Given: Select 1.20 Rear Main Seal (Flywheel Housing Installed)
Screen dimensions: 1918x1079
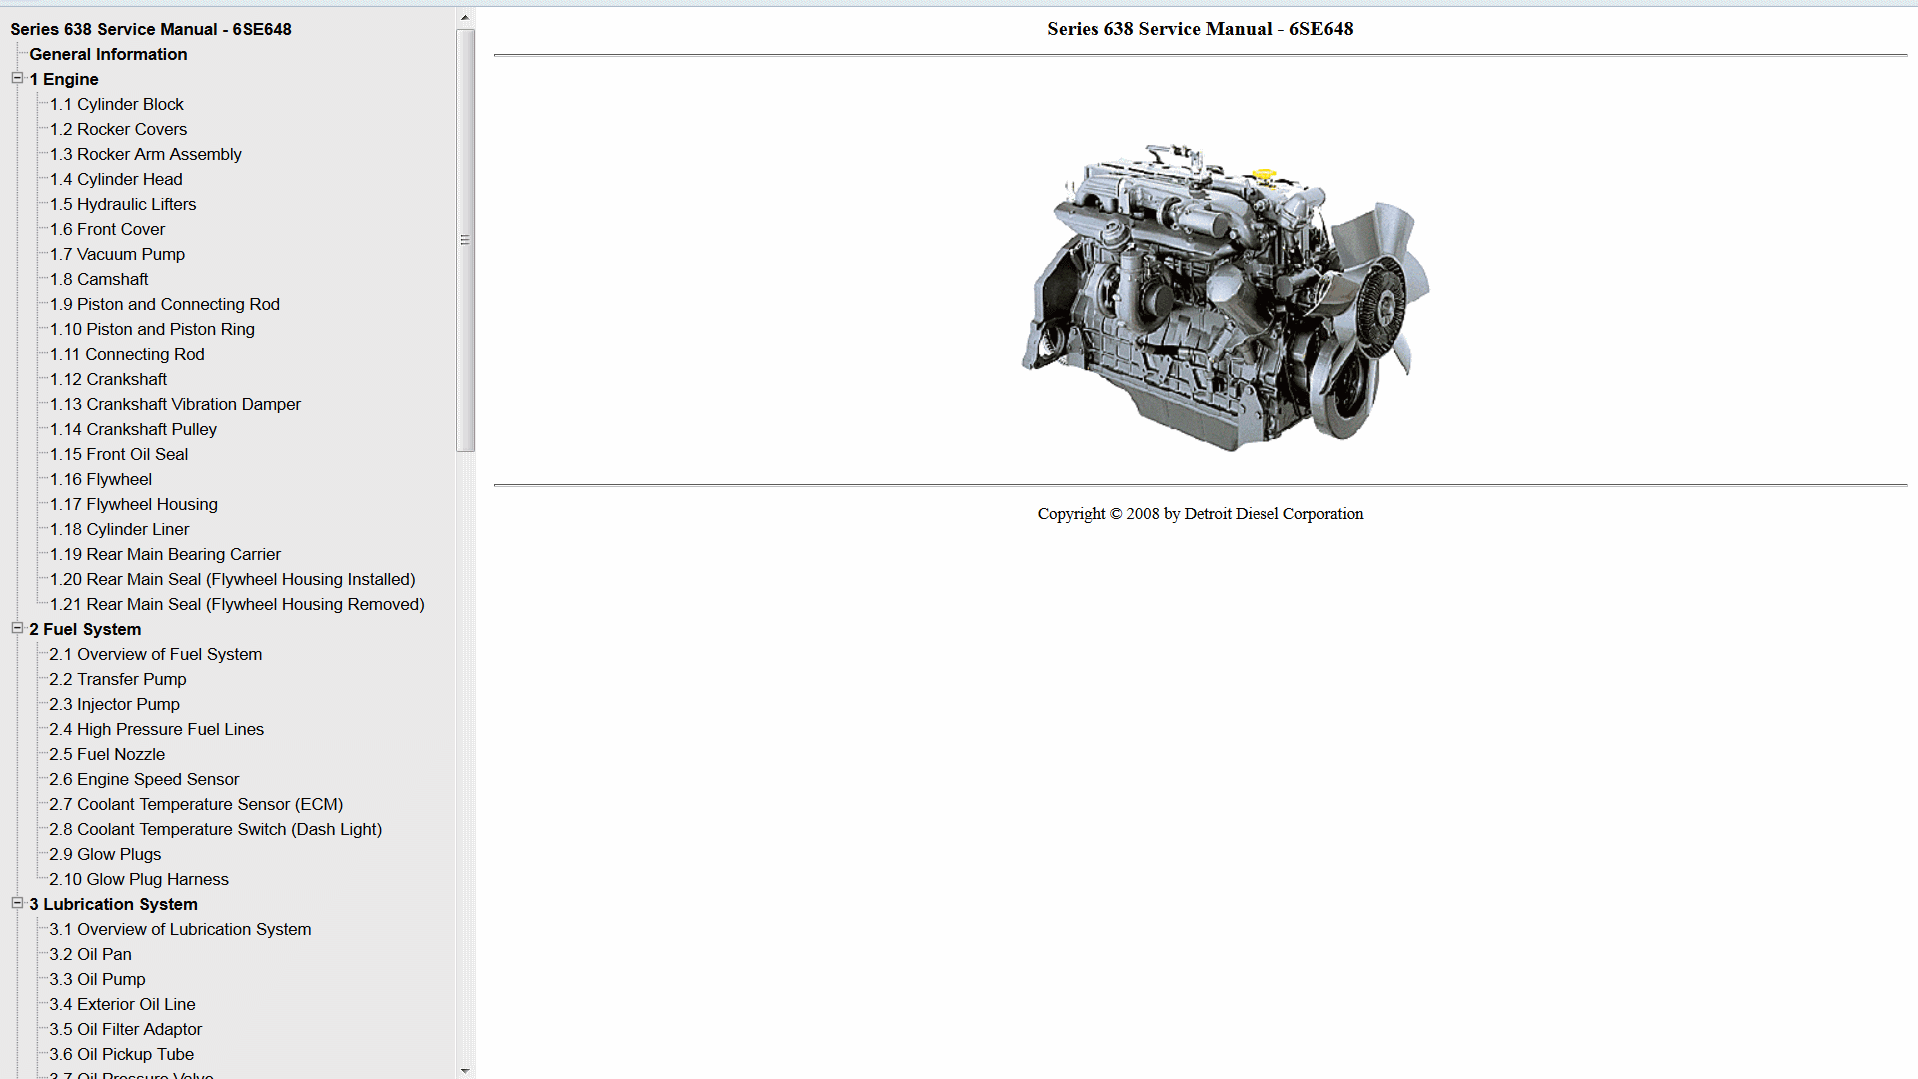Looking at the screenshot, I should coord(232,579).
